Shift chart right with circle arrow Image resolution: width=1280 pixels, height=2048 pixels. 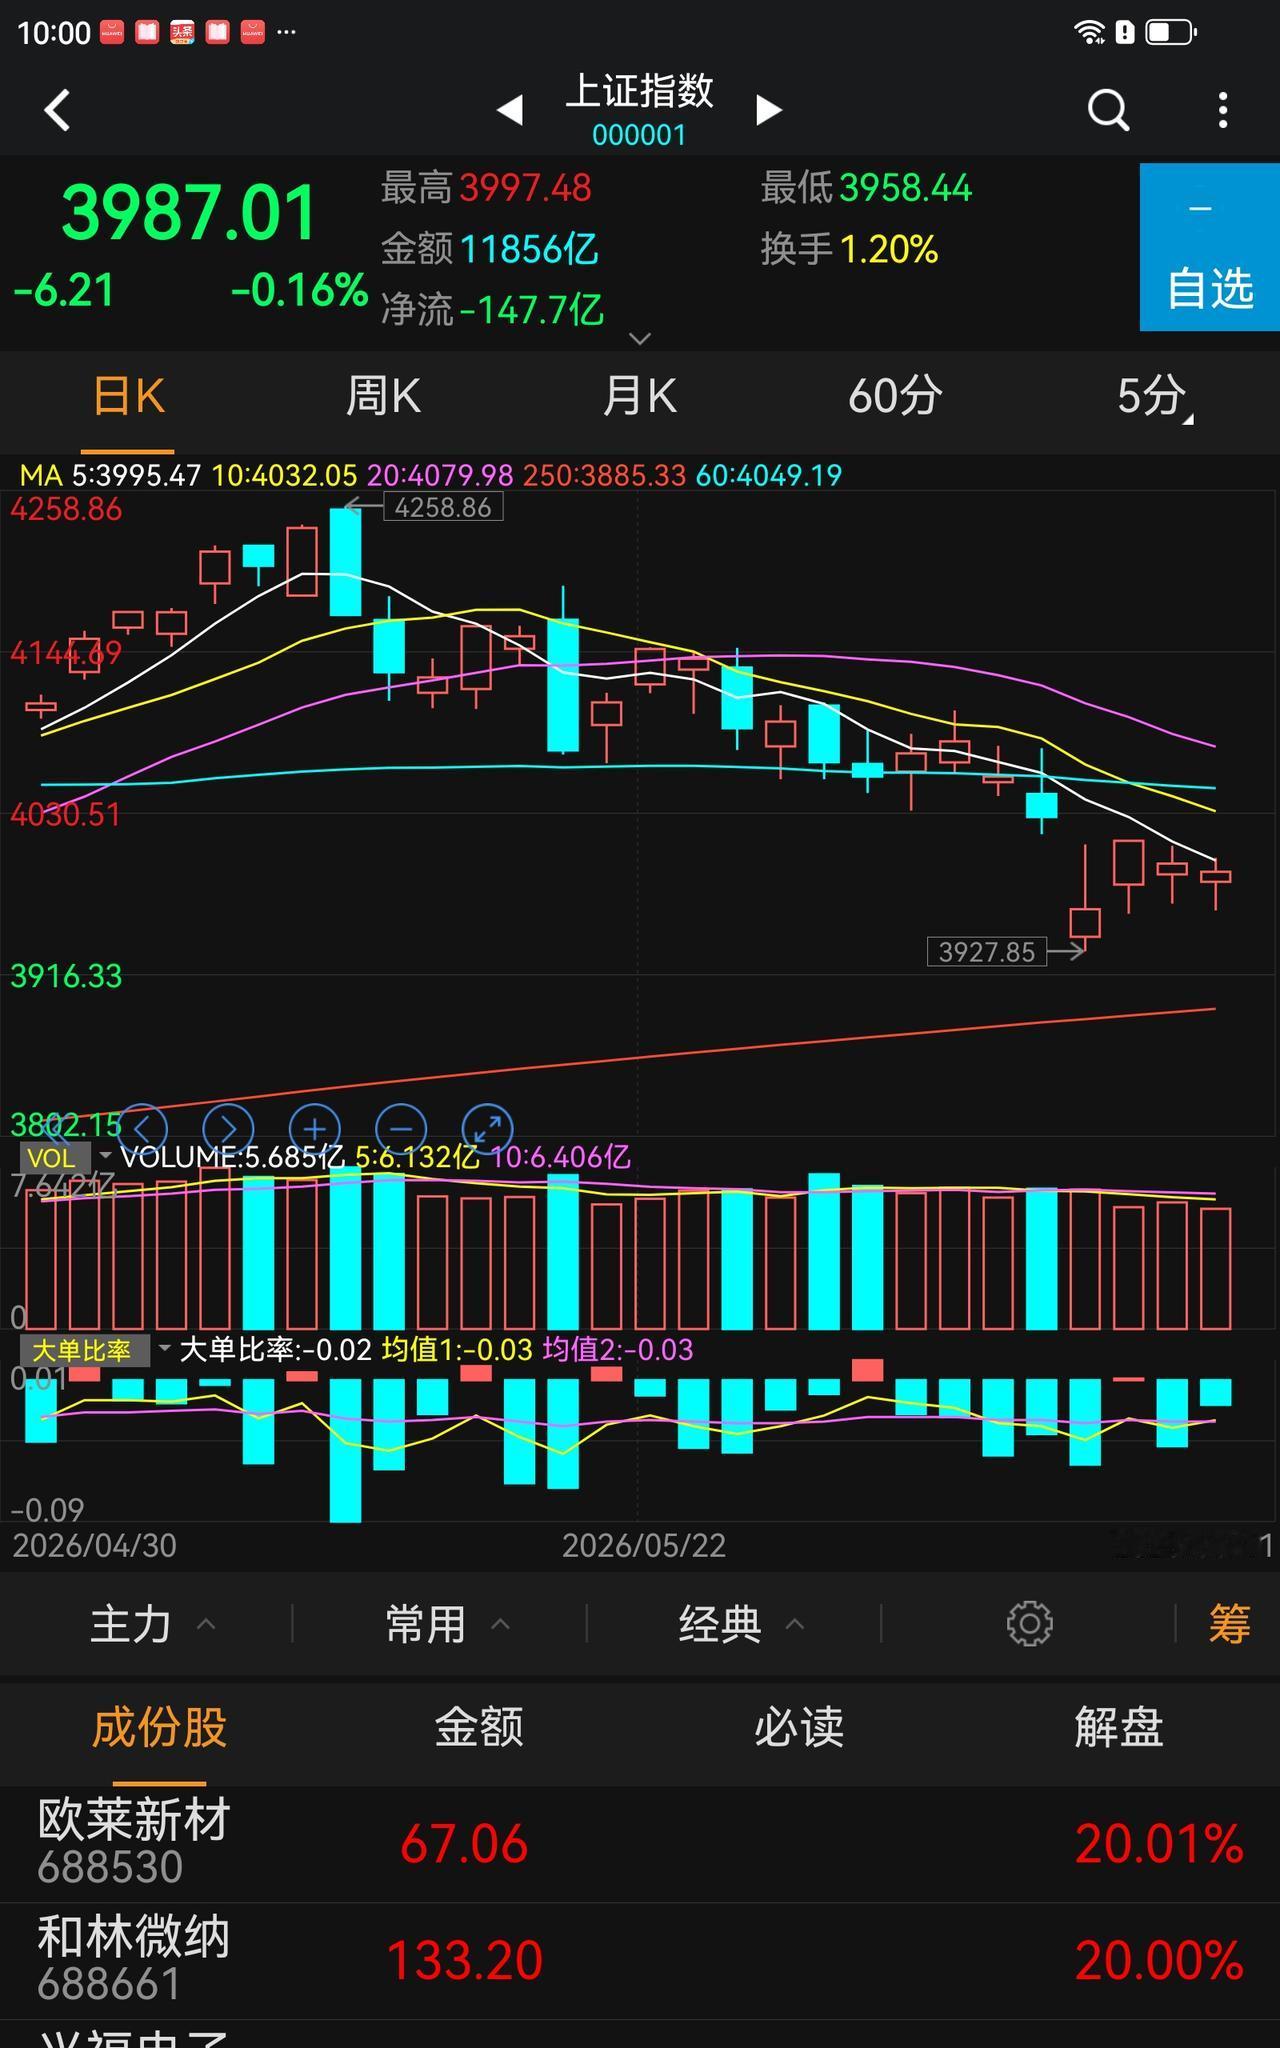tap(228, 1129)
